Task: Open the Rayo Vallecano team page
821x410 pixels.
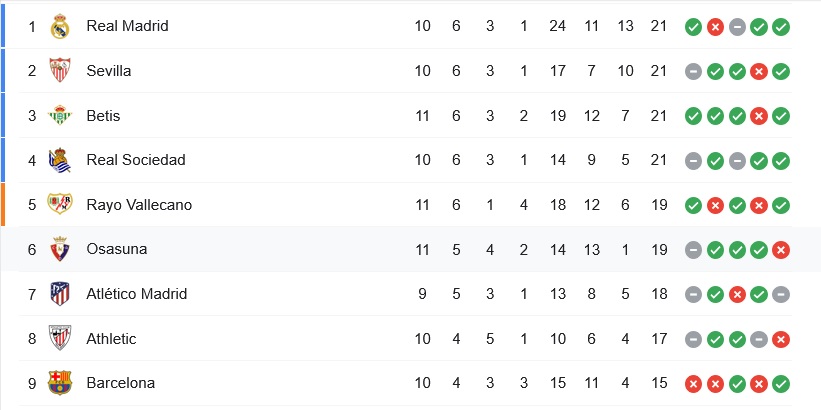Action: tap(139, 205)
